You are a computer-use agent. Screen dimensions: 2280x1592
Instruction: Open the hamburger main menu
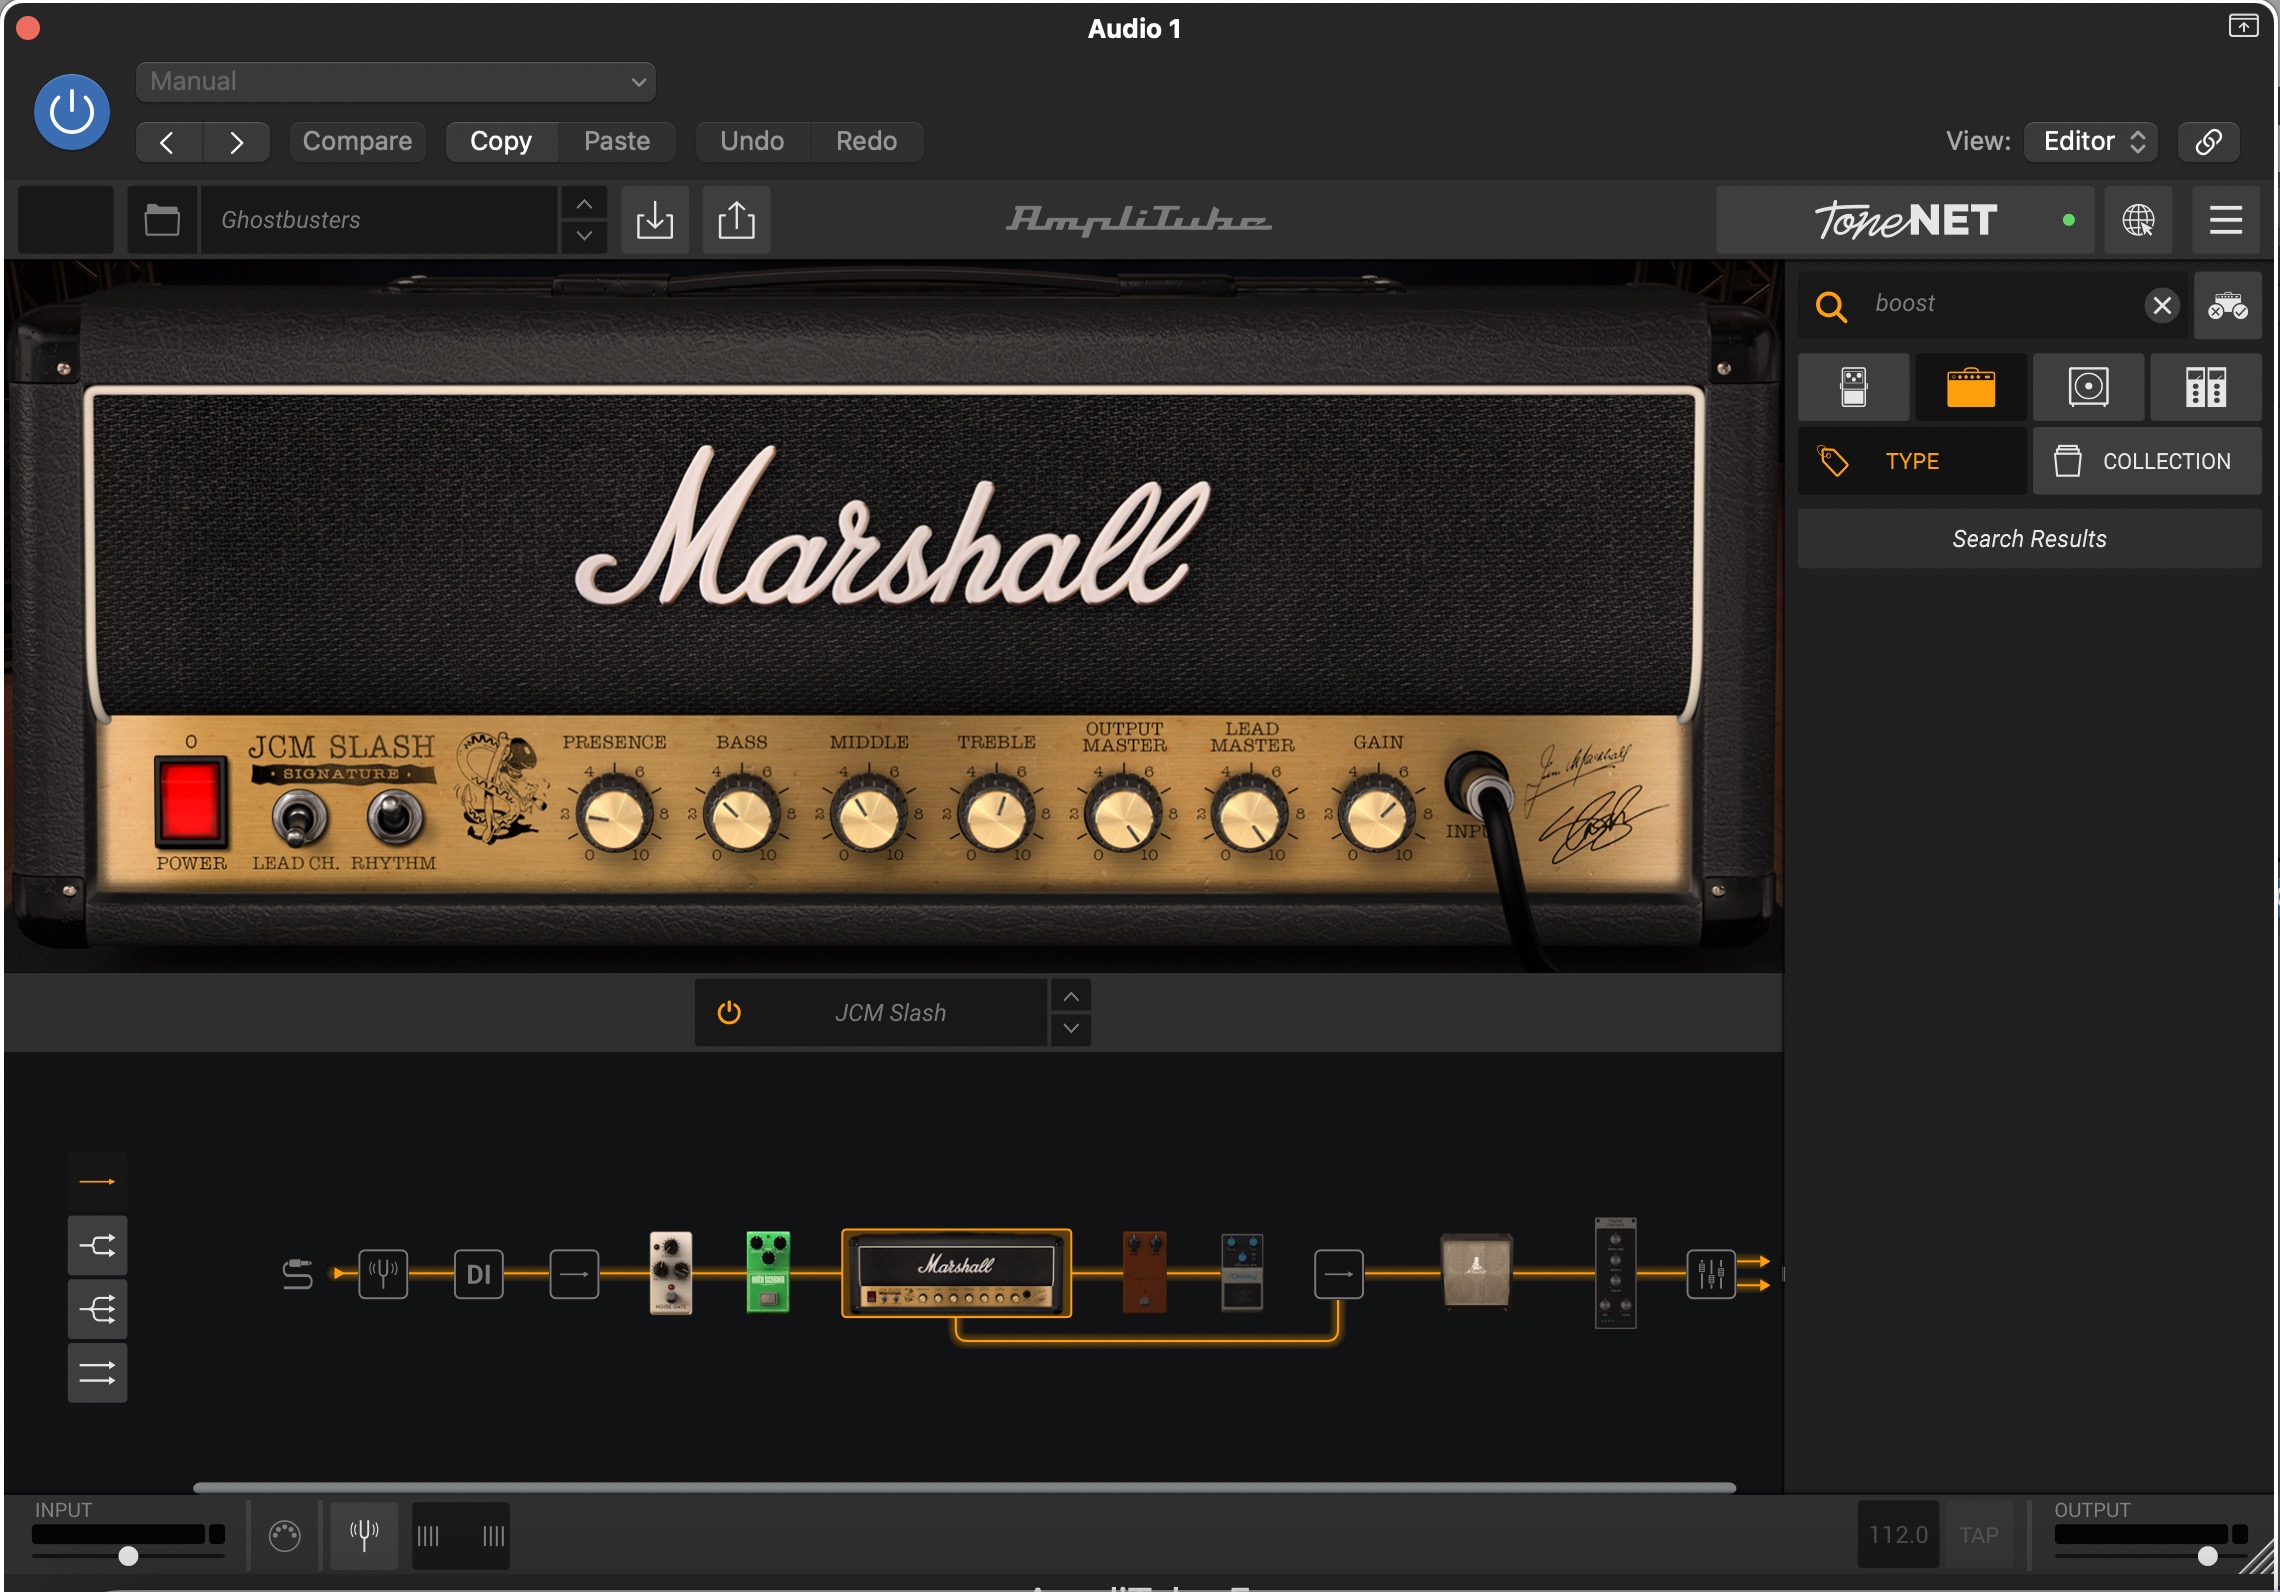click(2226, 220)
